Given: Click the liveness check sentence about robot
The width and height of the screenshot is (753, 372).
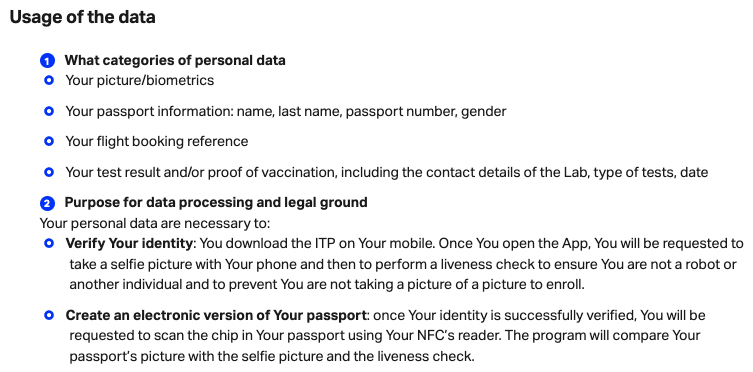Looking at the screenshot, I should tap(402, 264).
